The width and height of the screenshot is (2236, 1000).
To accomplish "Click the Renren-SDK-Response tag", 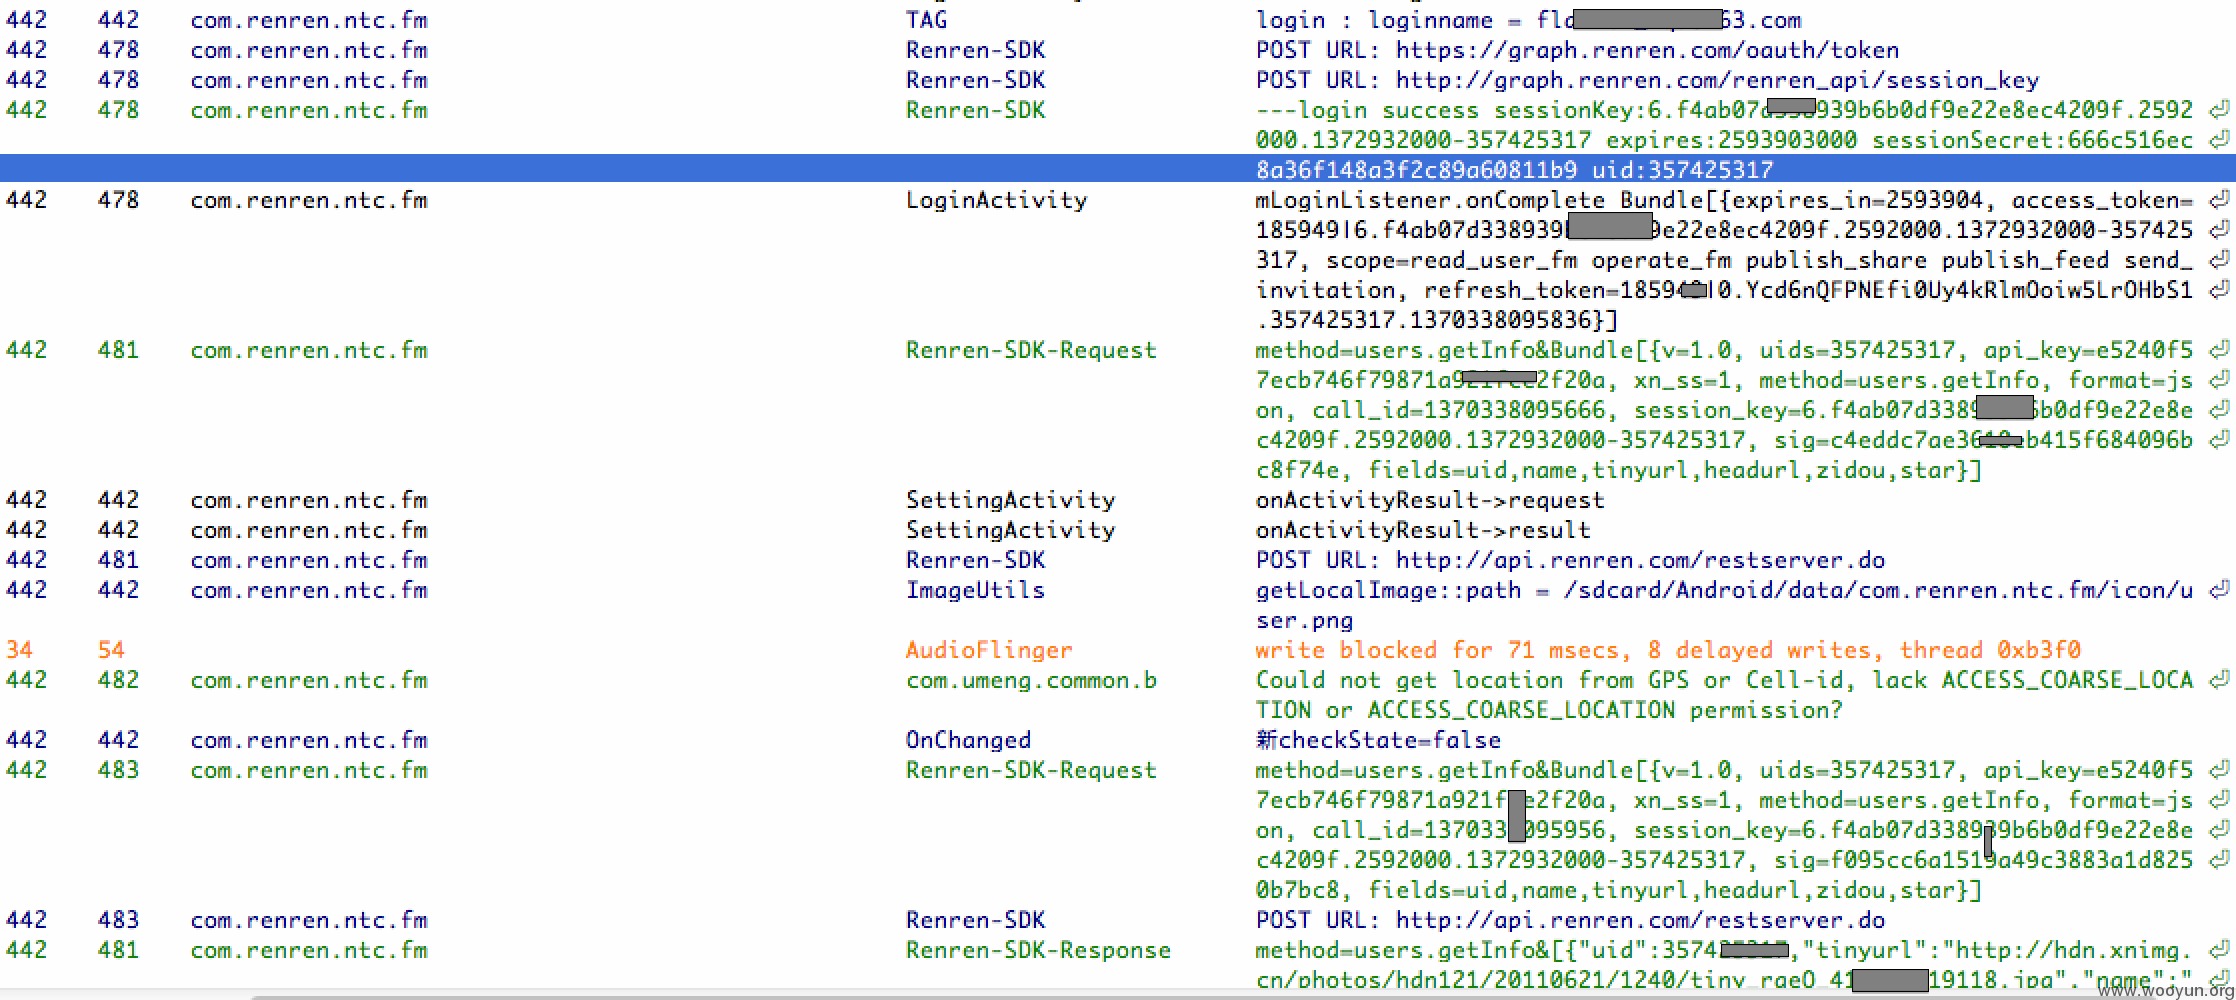I will coord(1038,950).
